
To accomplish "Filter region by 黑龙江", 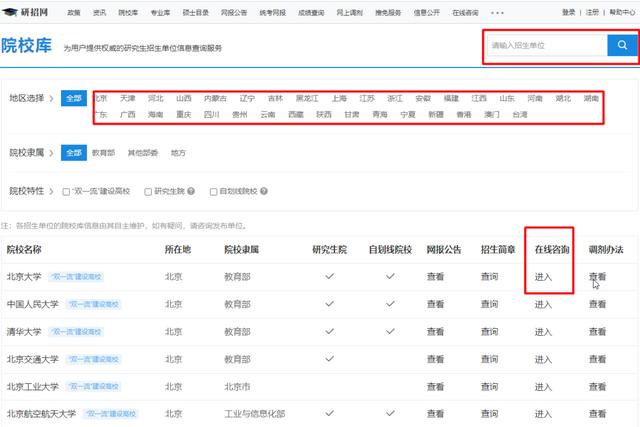I will point(307,98).
